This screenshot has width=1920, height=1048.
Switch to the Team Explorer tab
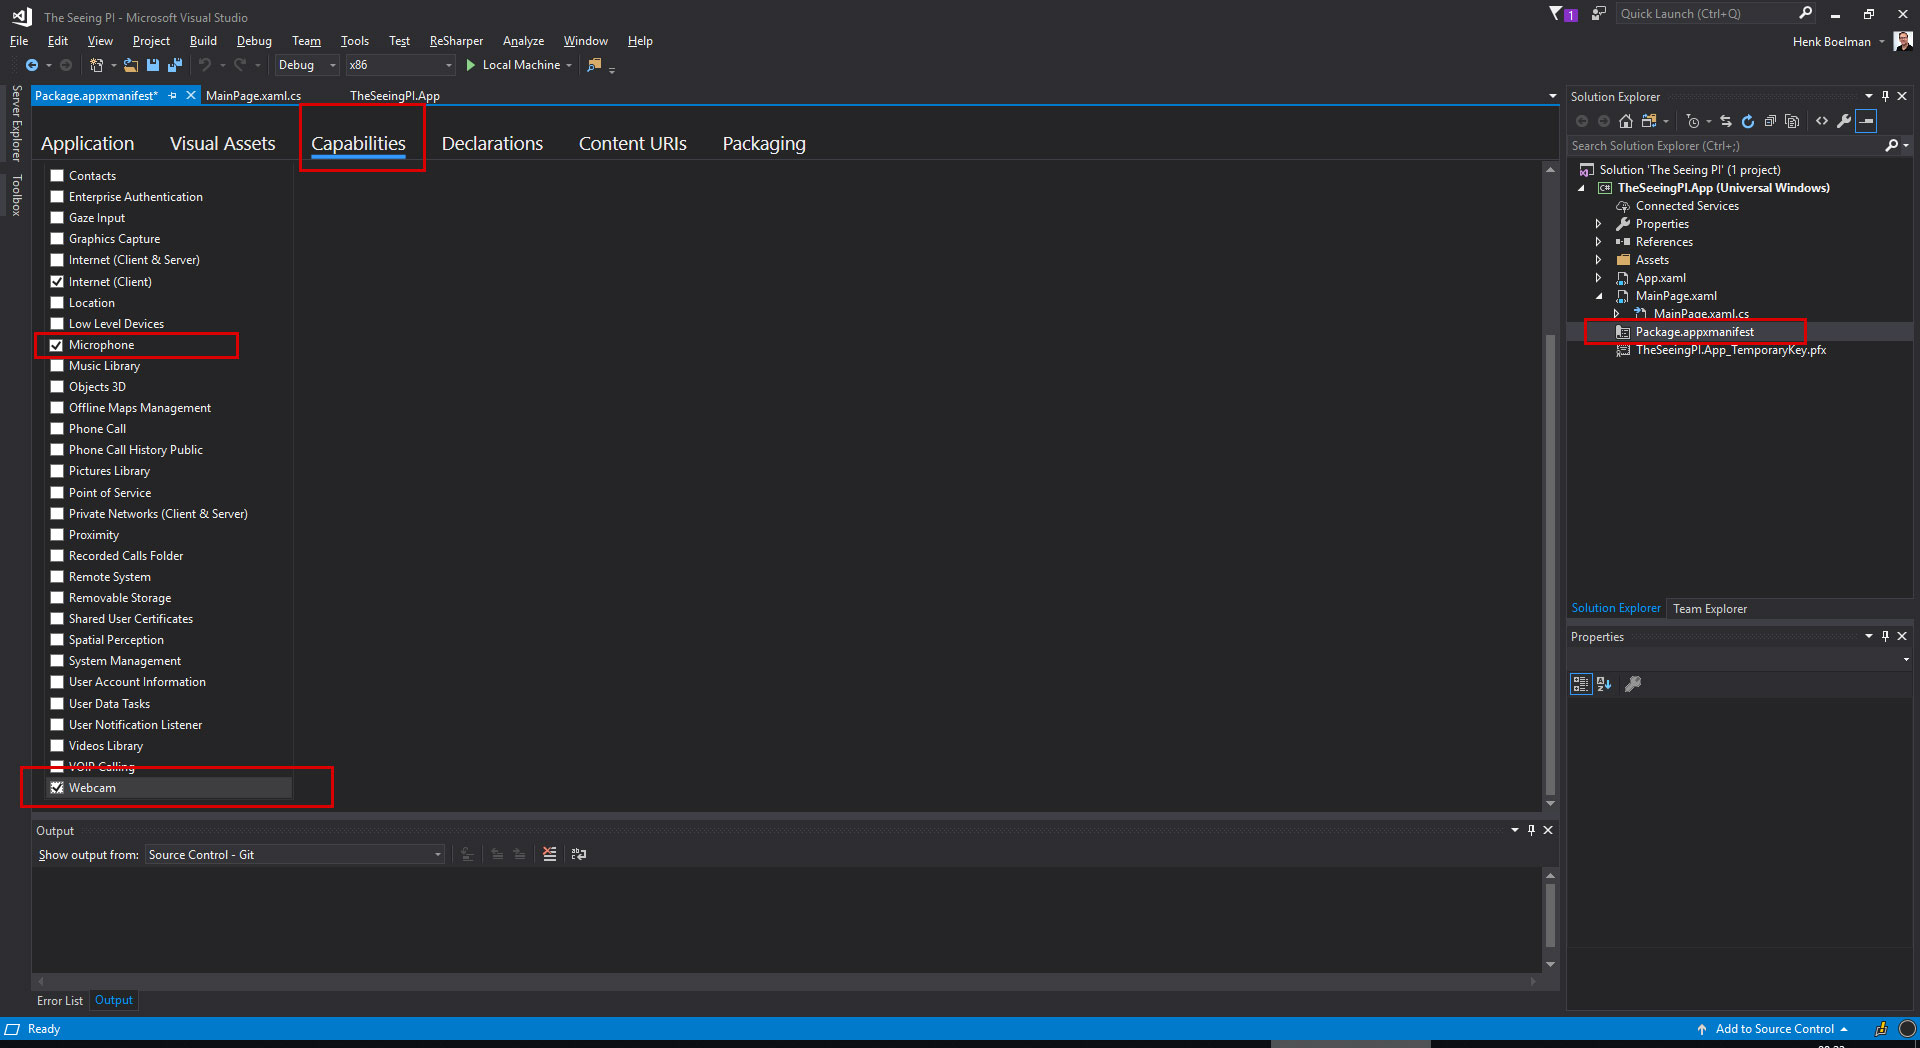(x=1710, y=609)
